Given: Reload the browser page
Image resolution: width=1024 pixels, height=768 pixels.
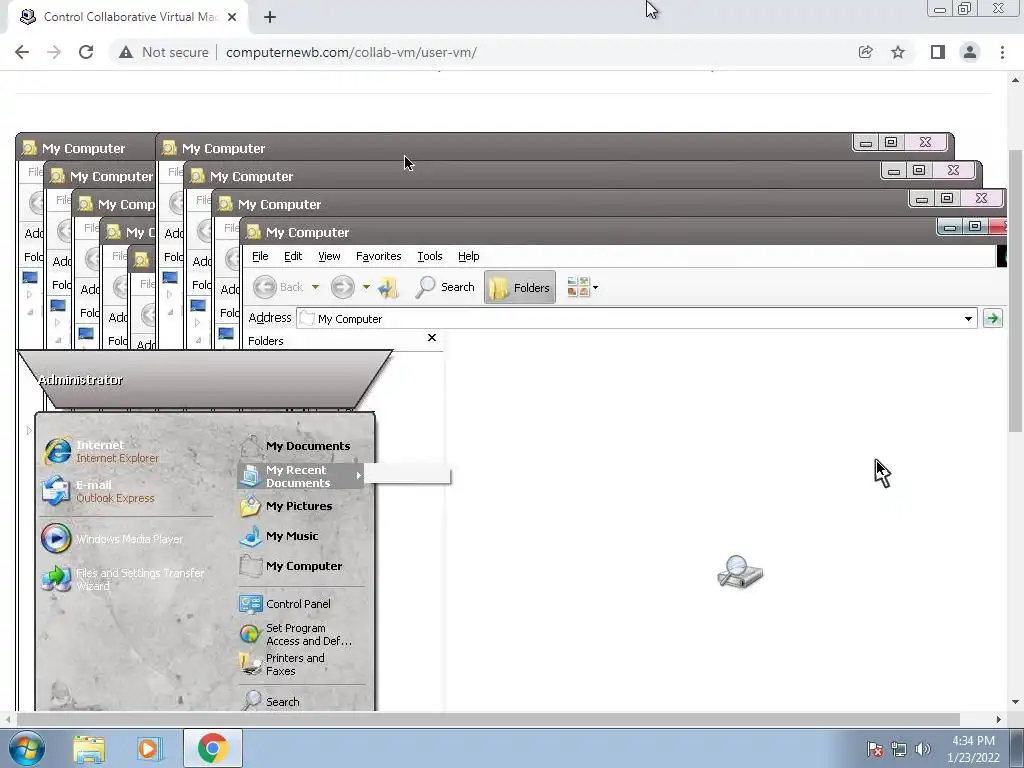Looking at the screenshot, I should pos(86,52).
